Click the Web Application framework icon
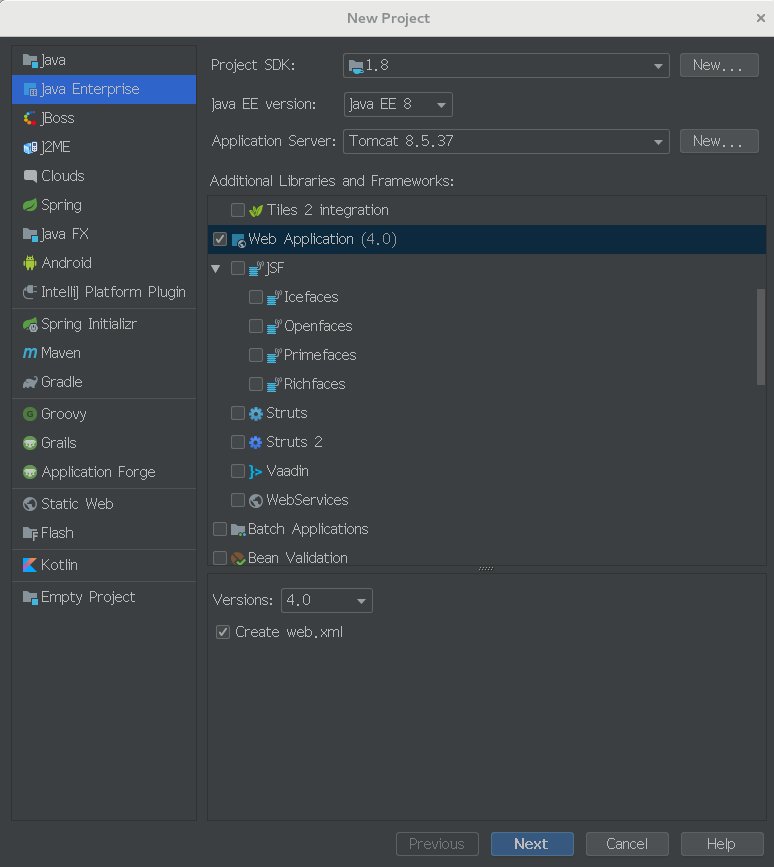Image resolution: width=774 pixels, height=867 pixels. click(x=238, y=240)
